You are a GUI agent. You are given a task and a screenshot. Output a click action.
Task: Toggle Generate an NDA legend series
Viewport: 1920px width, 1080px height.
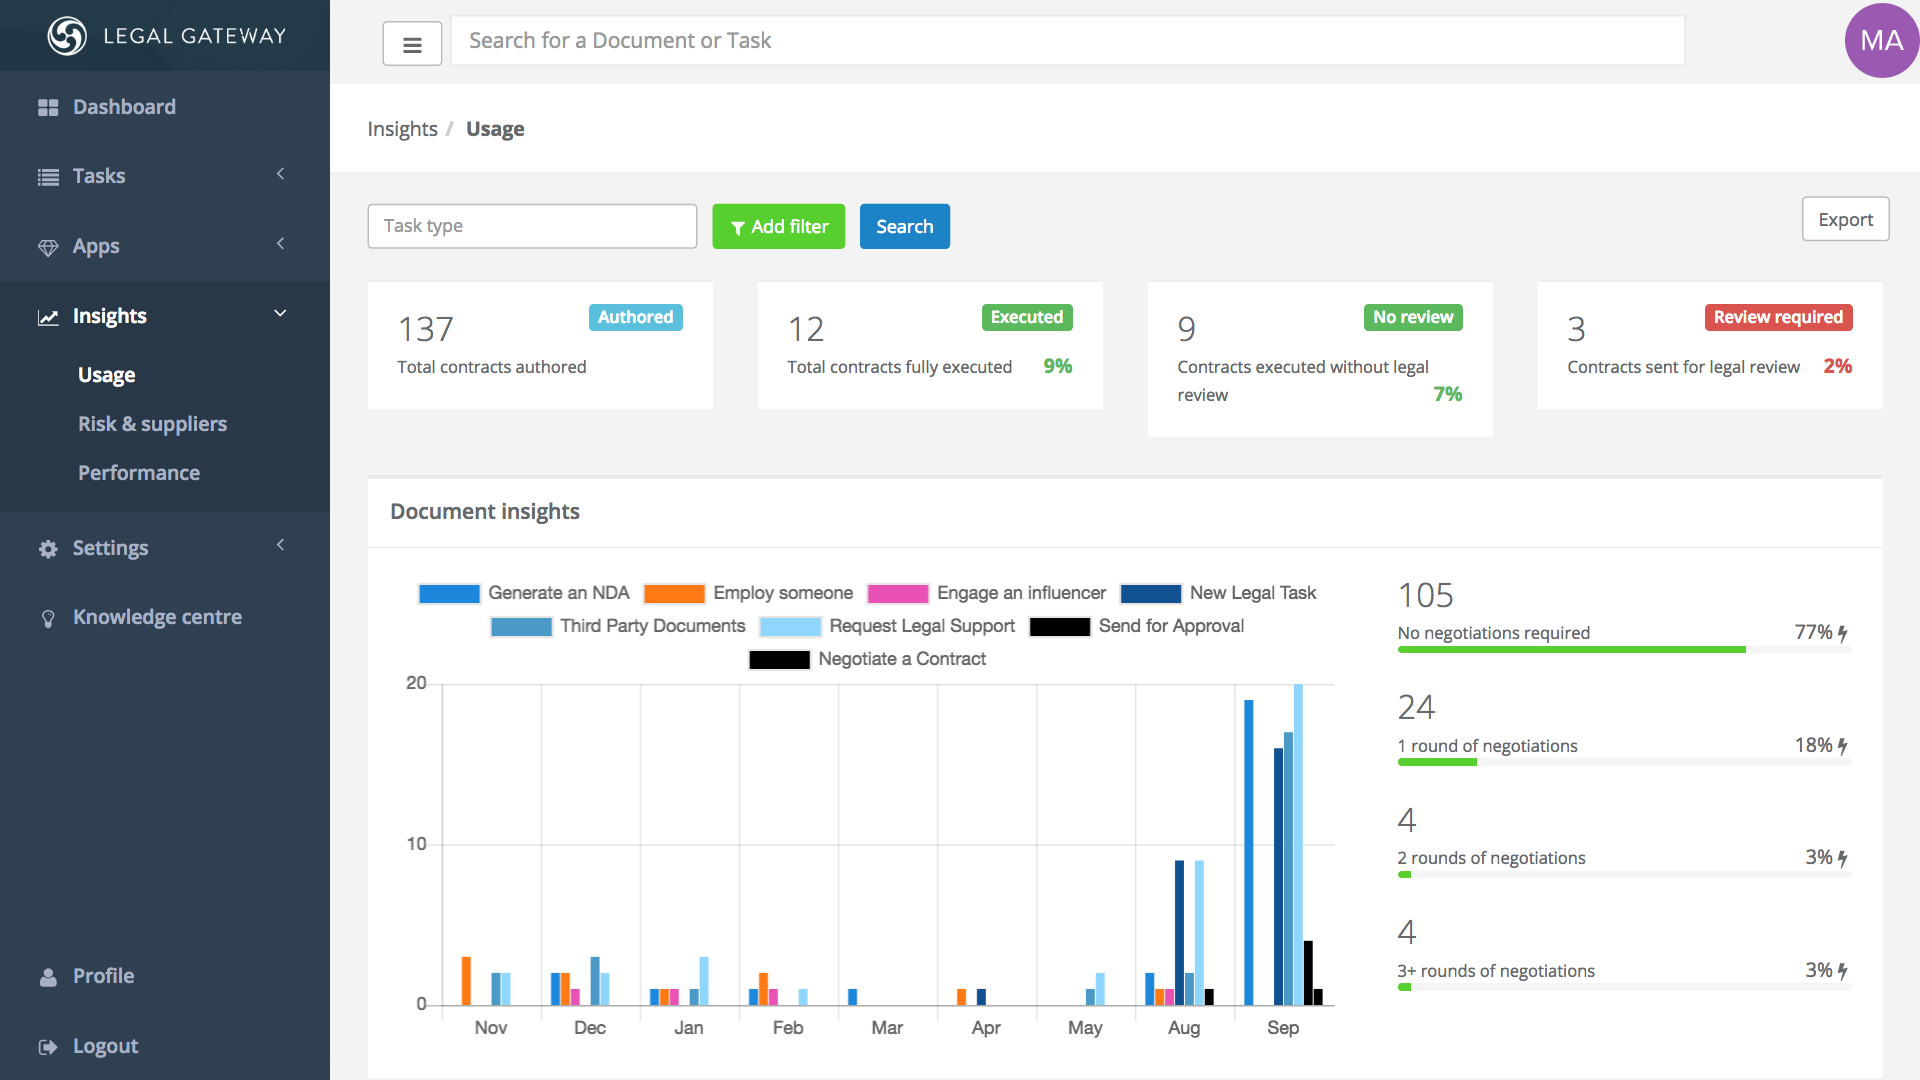pyautogui.click(x=558, y=593)
